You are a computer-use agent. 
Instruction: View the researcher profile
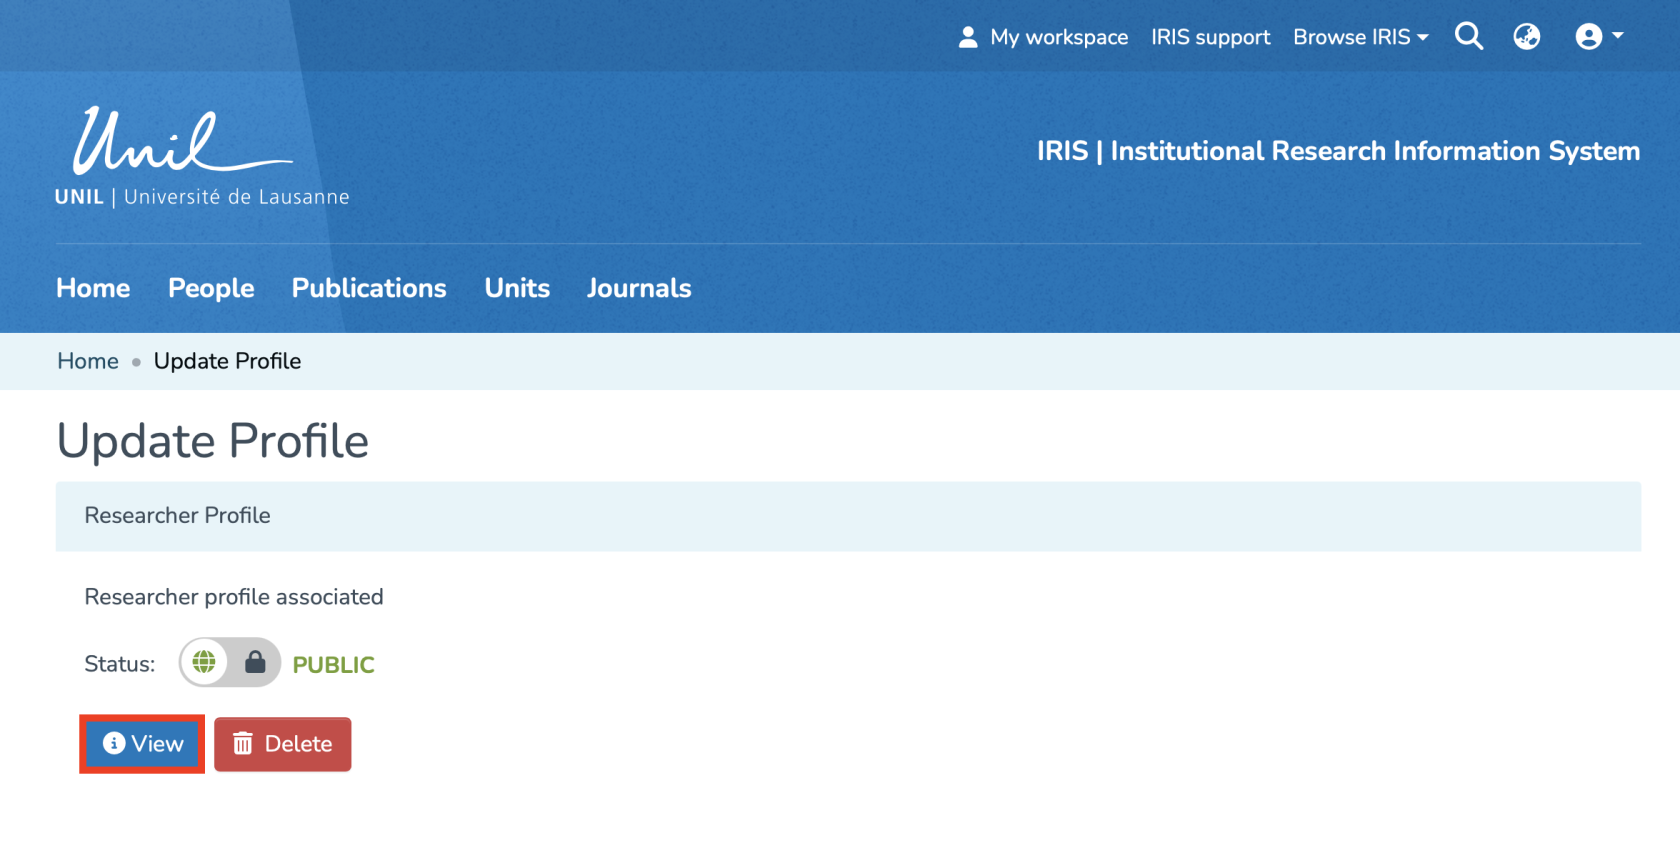pyautogui.click(x=143, y=744)
